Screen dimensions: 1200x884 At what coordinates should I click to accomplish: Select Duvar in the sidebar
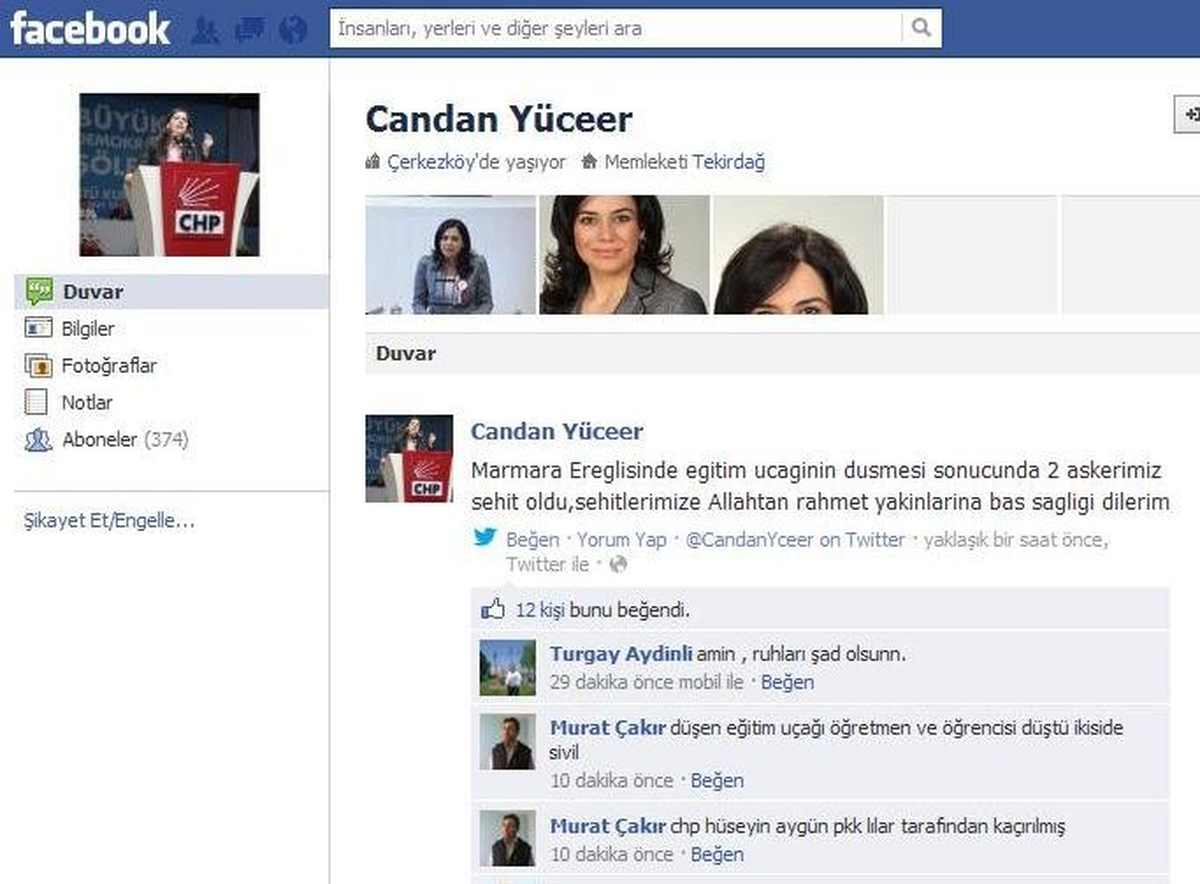(171, 292)
